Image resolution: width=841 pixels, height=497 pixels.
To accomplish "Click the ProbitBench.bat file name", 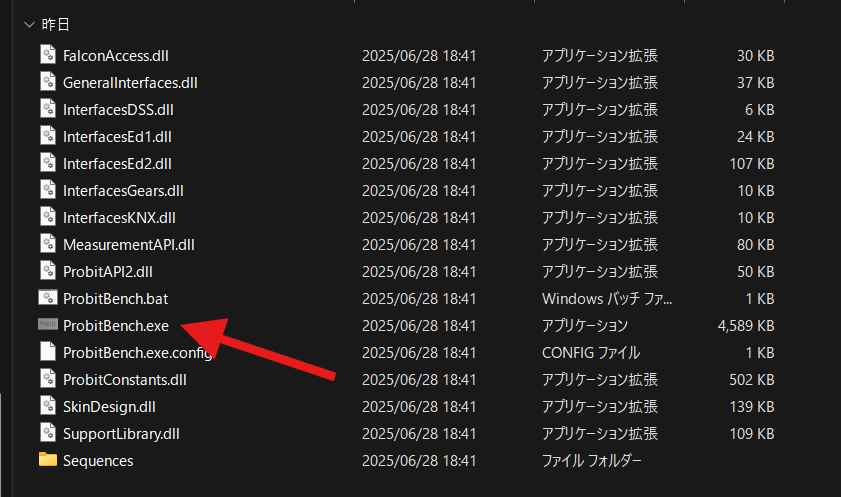I will click(x=115, y=299).
